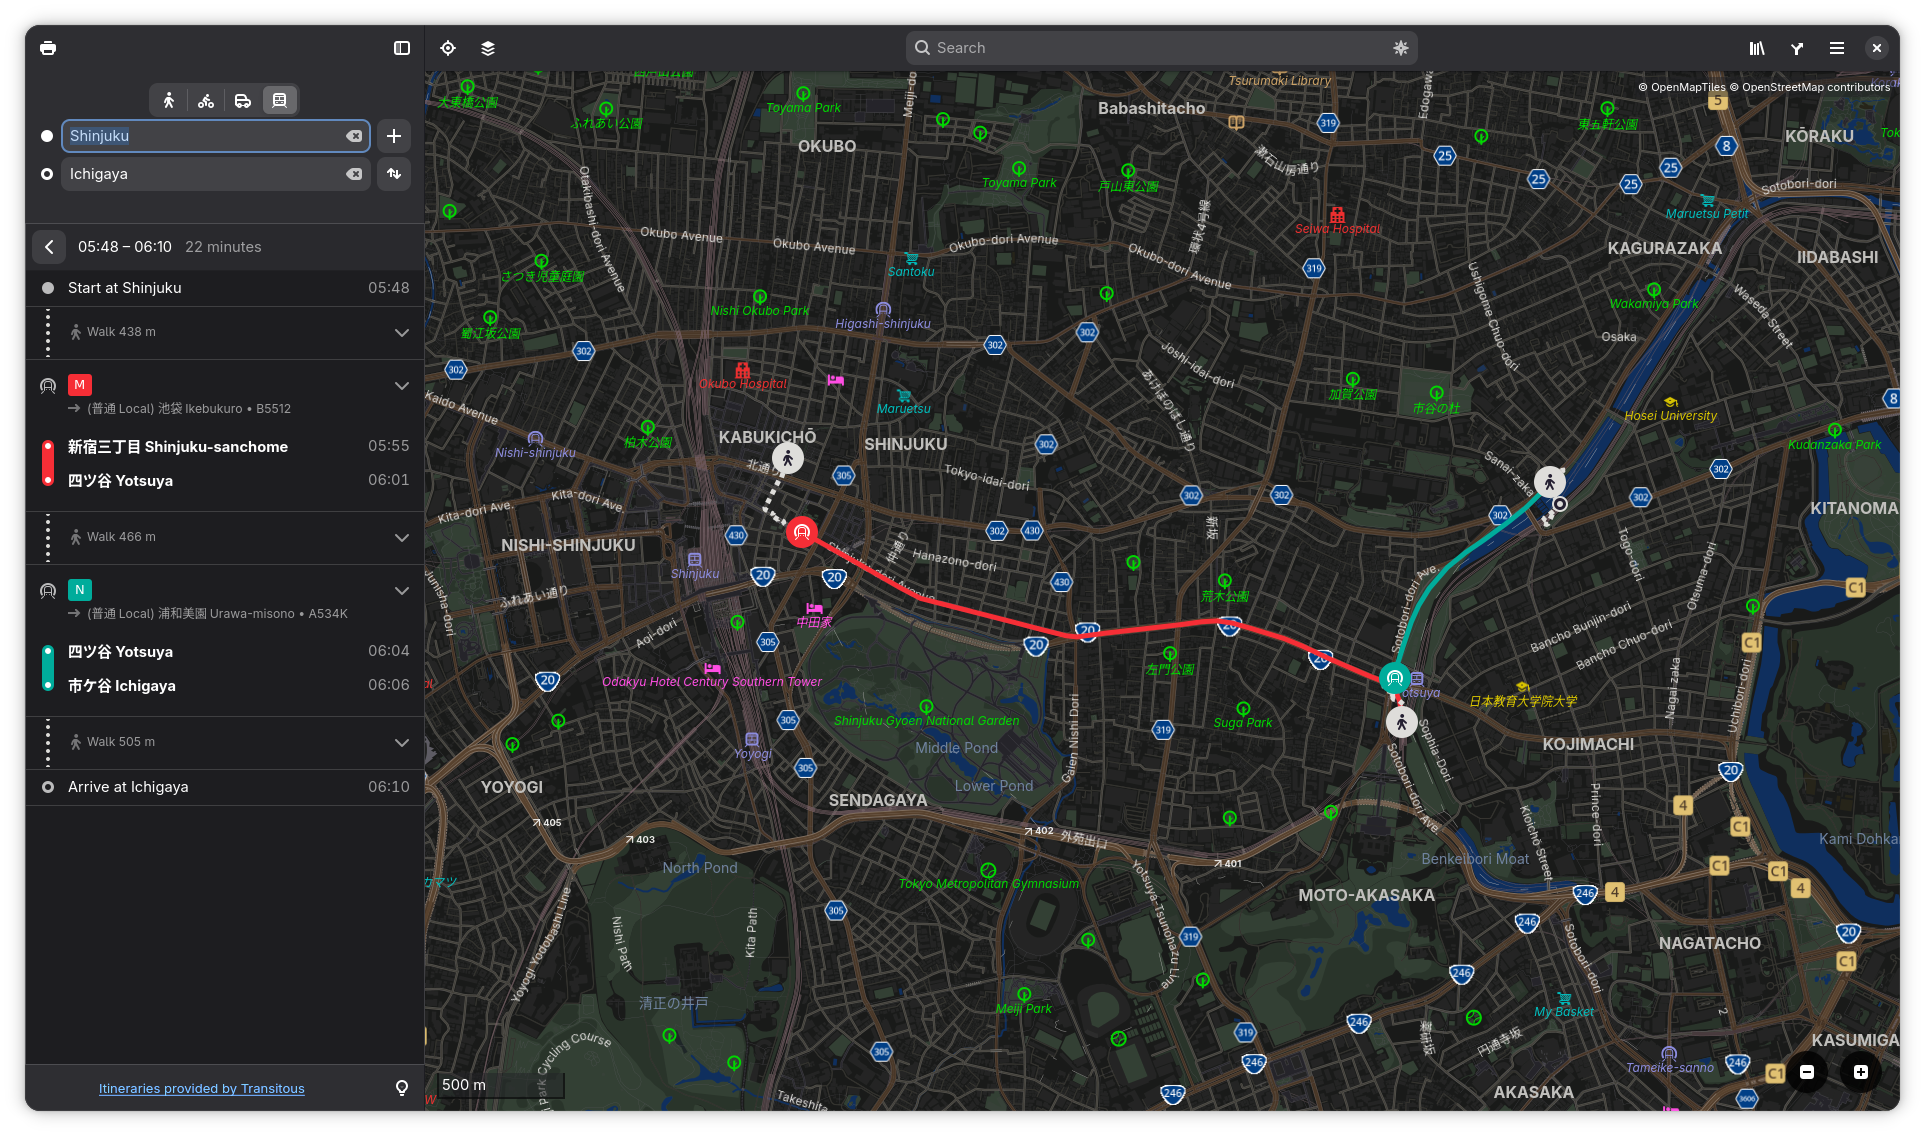Toggle the sidebar panel icon
Image resolution: width=1925 pixels, height=1136 pixels.
(402, 48)
